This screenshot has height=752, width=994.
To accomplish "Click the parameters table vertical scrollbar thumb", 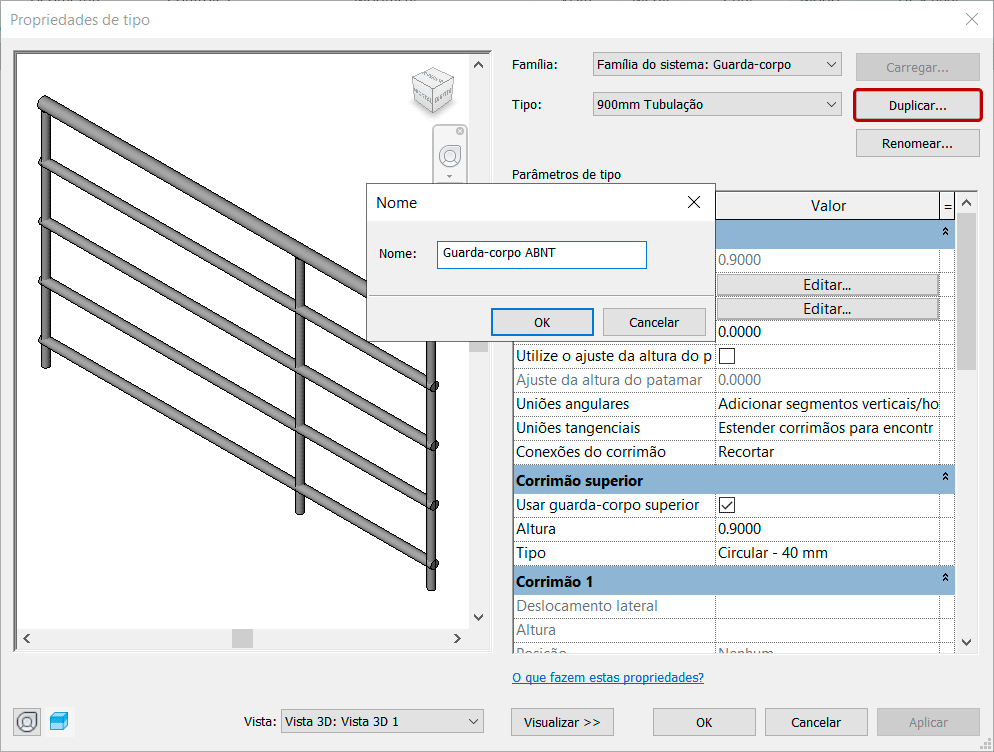I will pos(966,290).
